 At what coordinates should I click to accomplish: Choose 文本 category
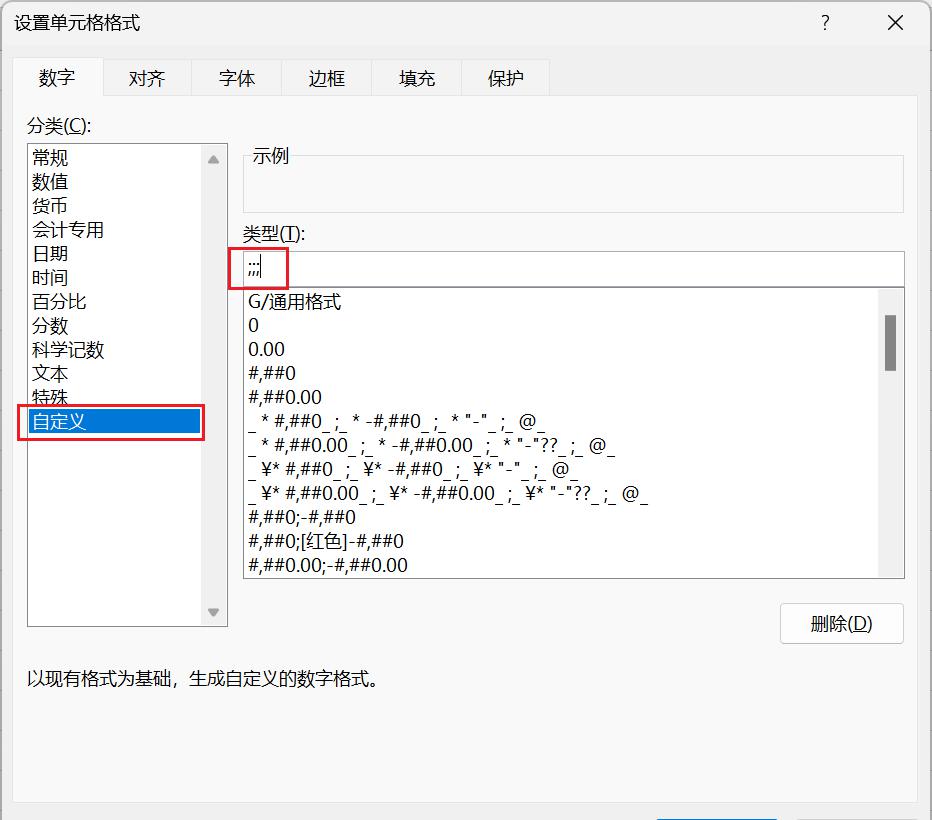(x=115, y=373)
